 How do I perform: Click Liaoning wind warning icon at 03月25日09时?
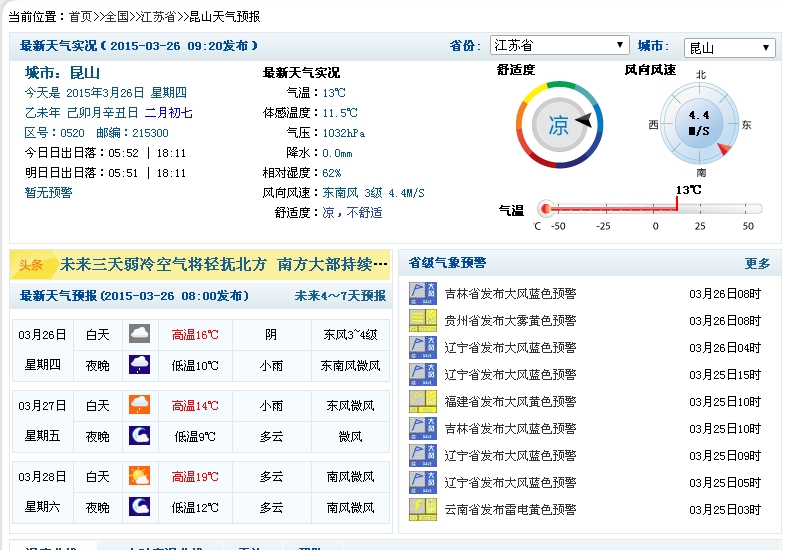(x=423, y=455)
